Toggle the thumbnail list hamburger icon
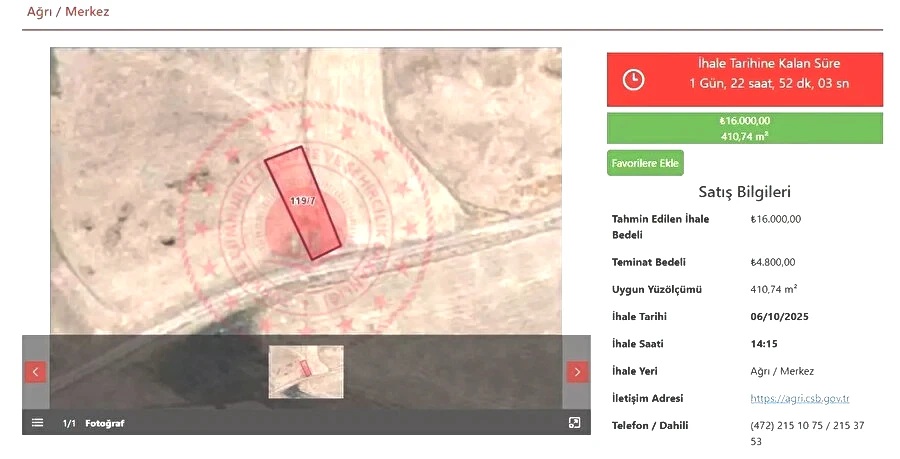The height and width of the screenshot is (459, 900). click(x=37, y=423)
